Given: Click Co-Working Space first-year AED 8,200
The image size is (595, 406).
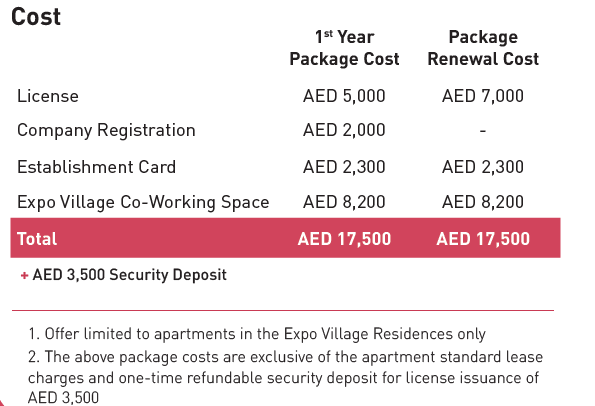Looking at the screenshot, I should (x=344, y=202).
